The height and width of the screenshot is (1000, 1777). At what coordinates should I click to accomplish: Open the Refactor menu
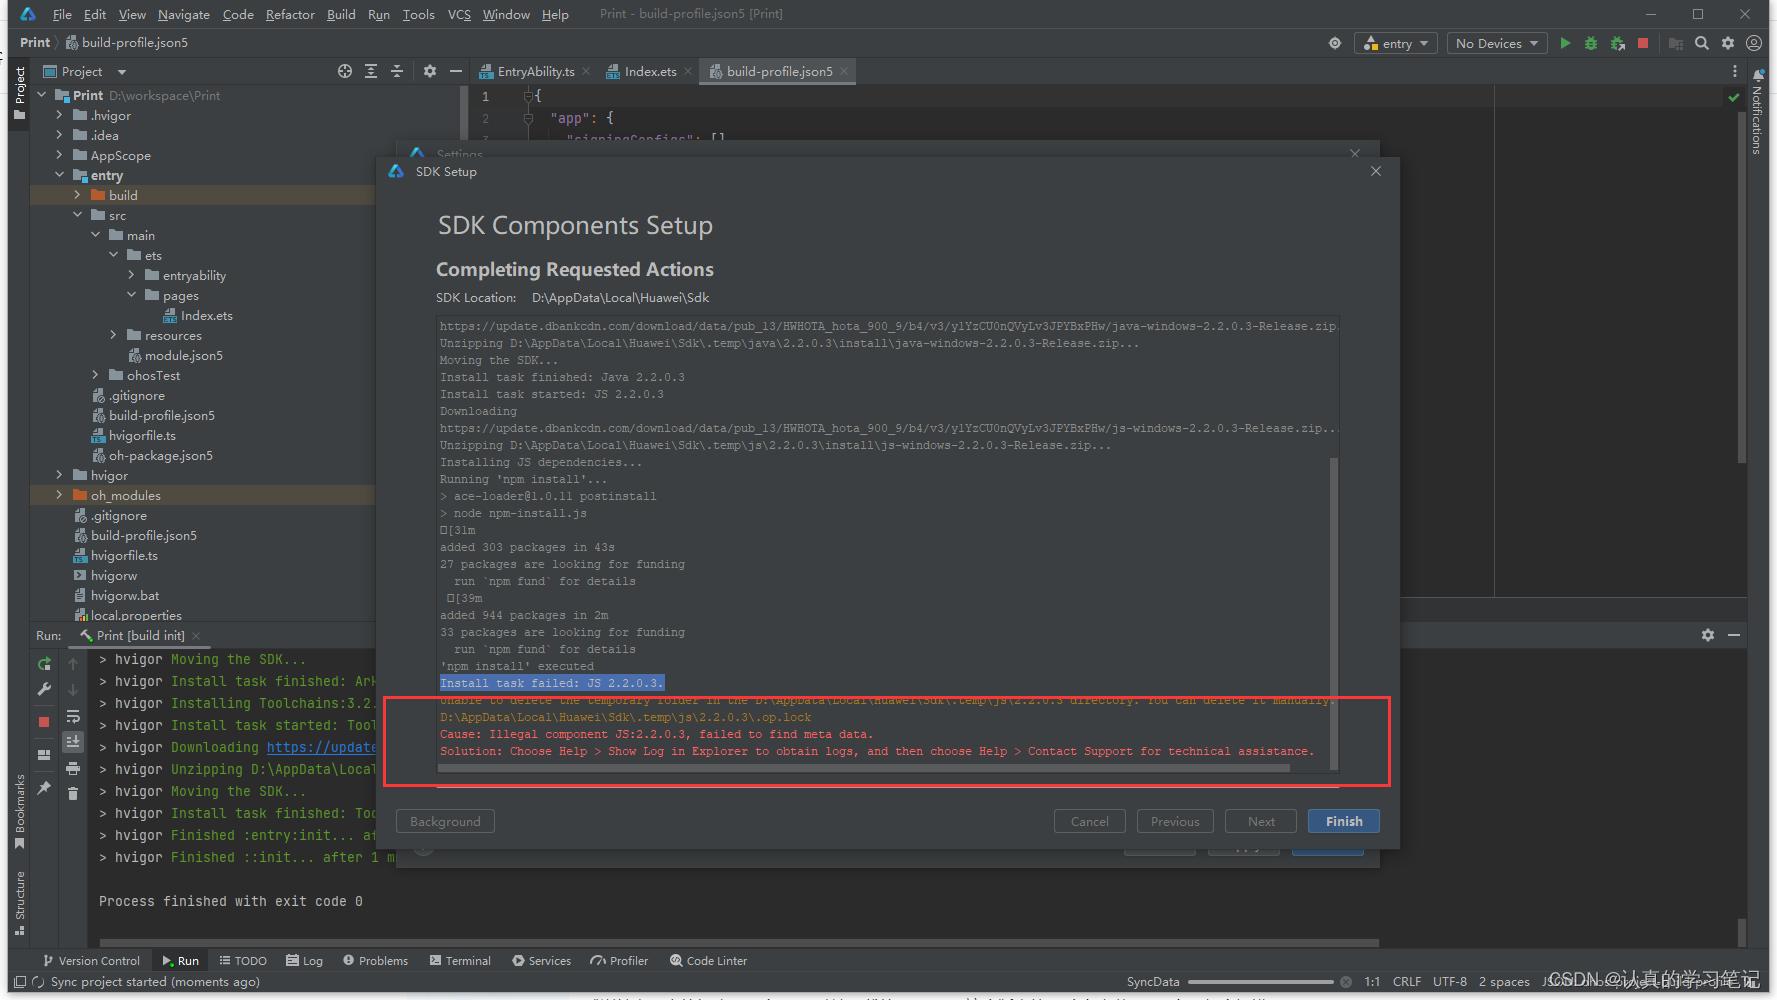pyautogui.click(x=290, y=14)
